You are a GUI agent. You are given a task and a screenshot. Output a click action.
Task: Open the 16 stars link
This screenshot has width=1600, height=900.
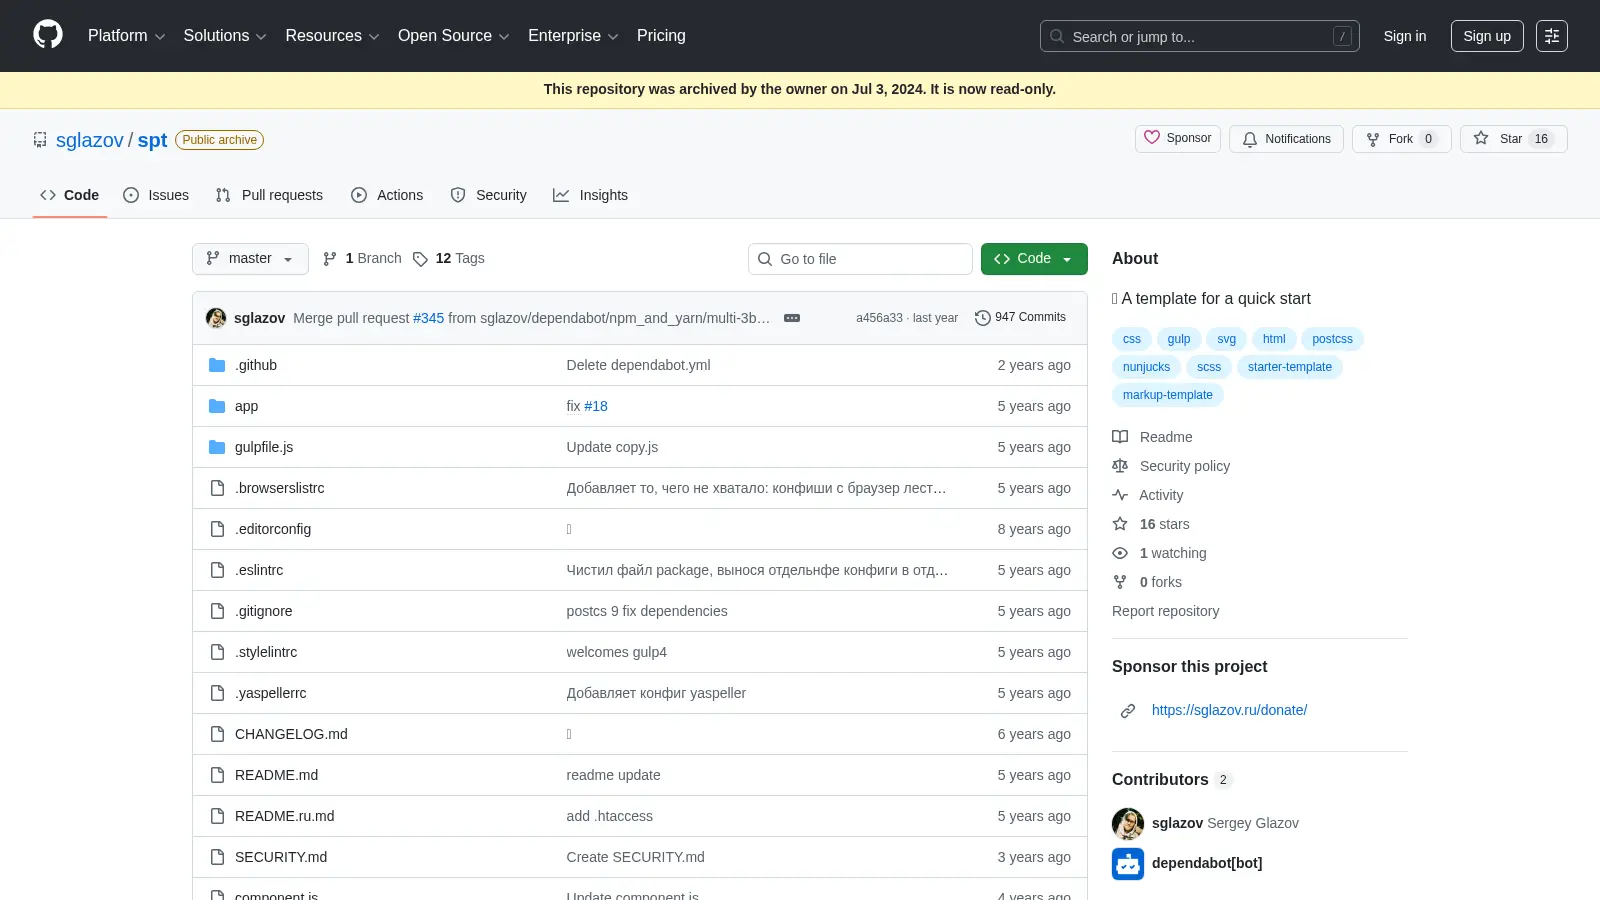(x=1151, y=524)
